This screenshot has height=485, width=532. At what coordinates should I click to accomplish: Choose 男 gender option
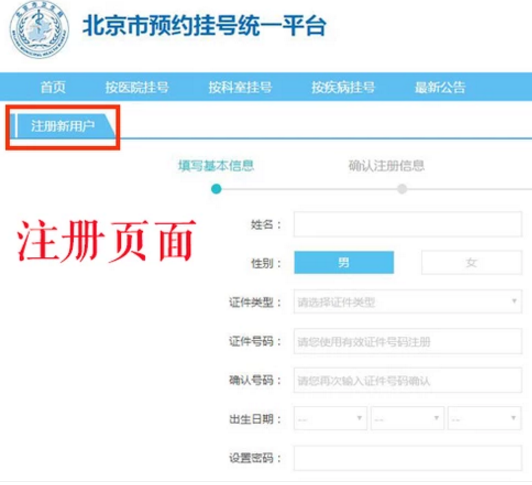click(344, 262)
